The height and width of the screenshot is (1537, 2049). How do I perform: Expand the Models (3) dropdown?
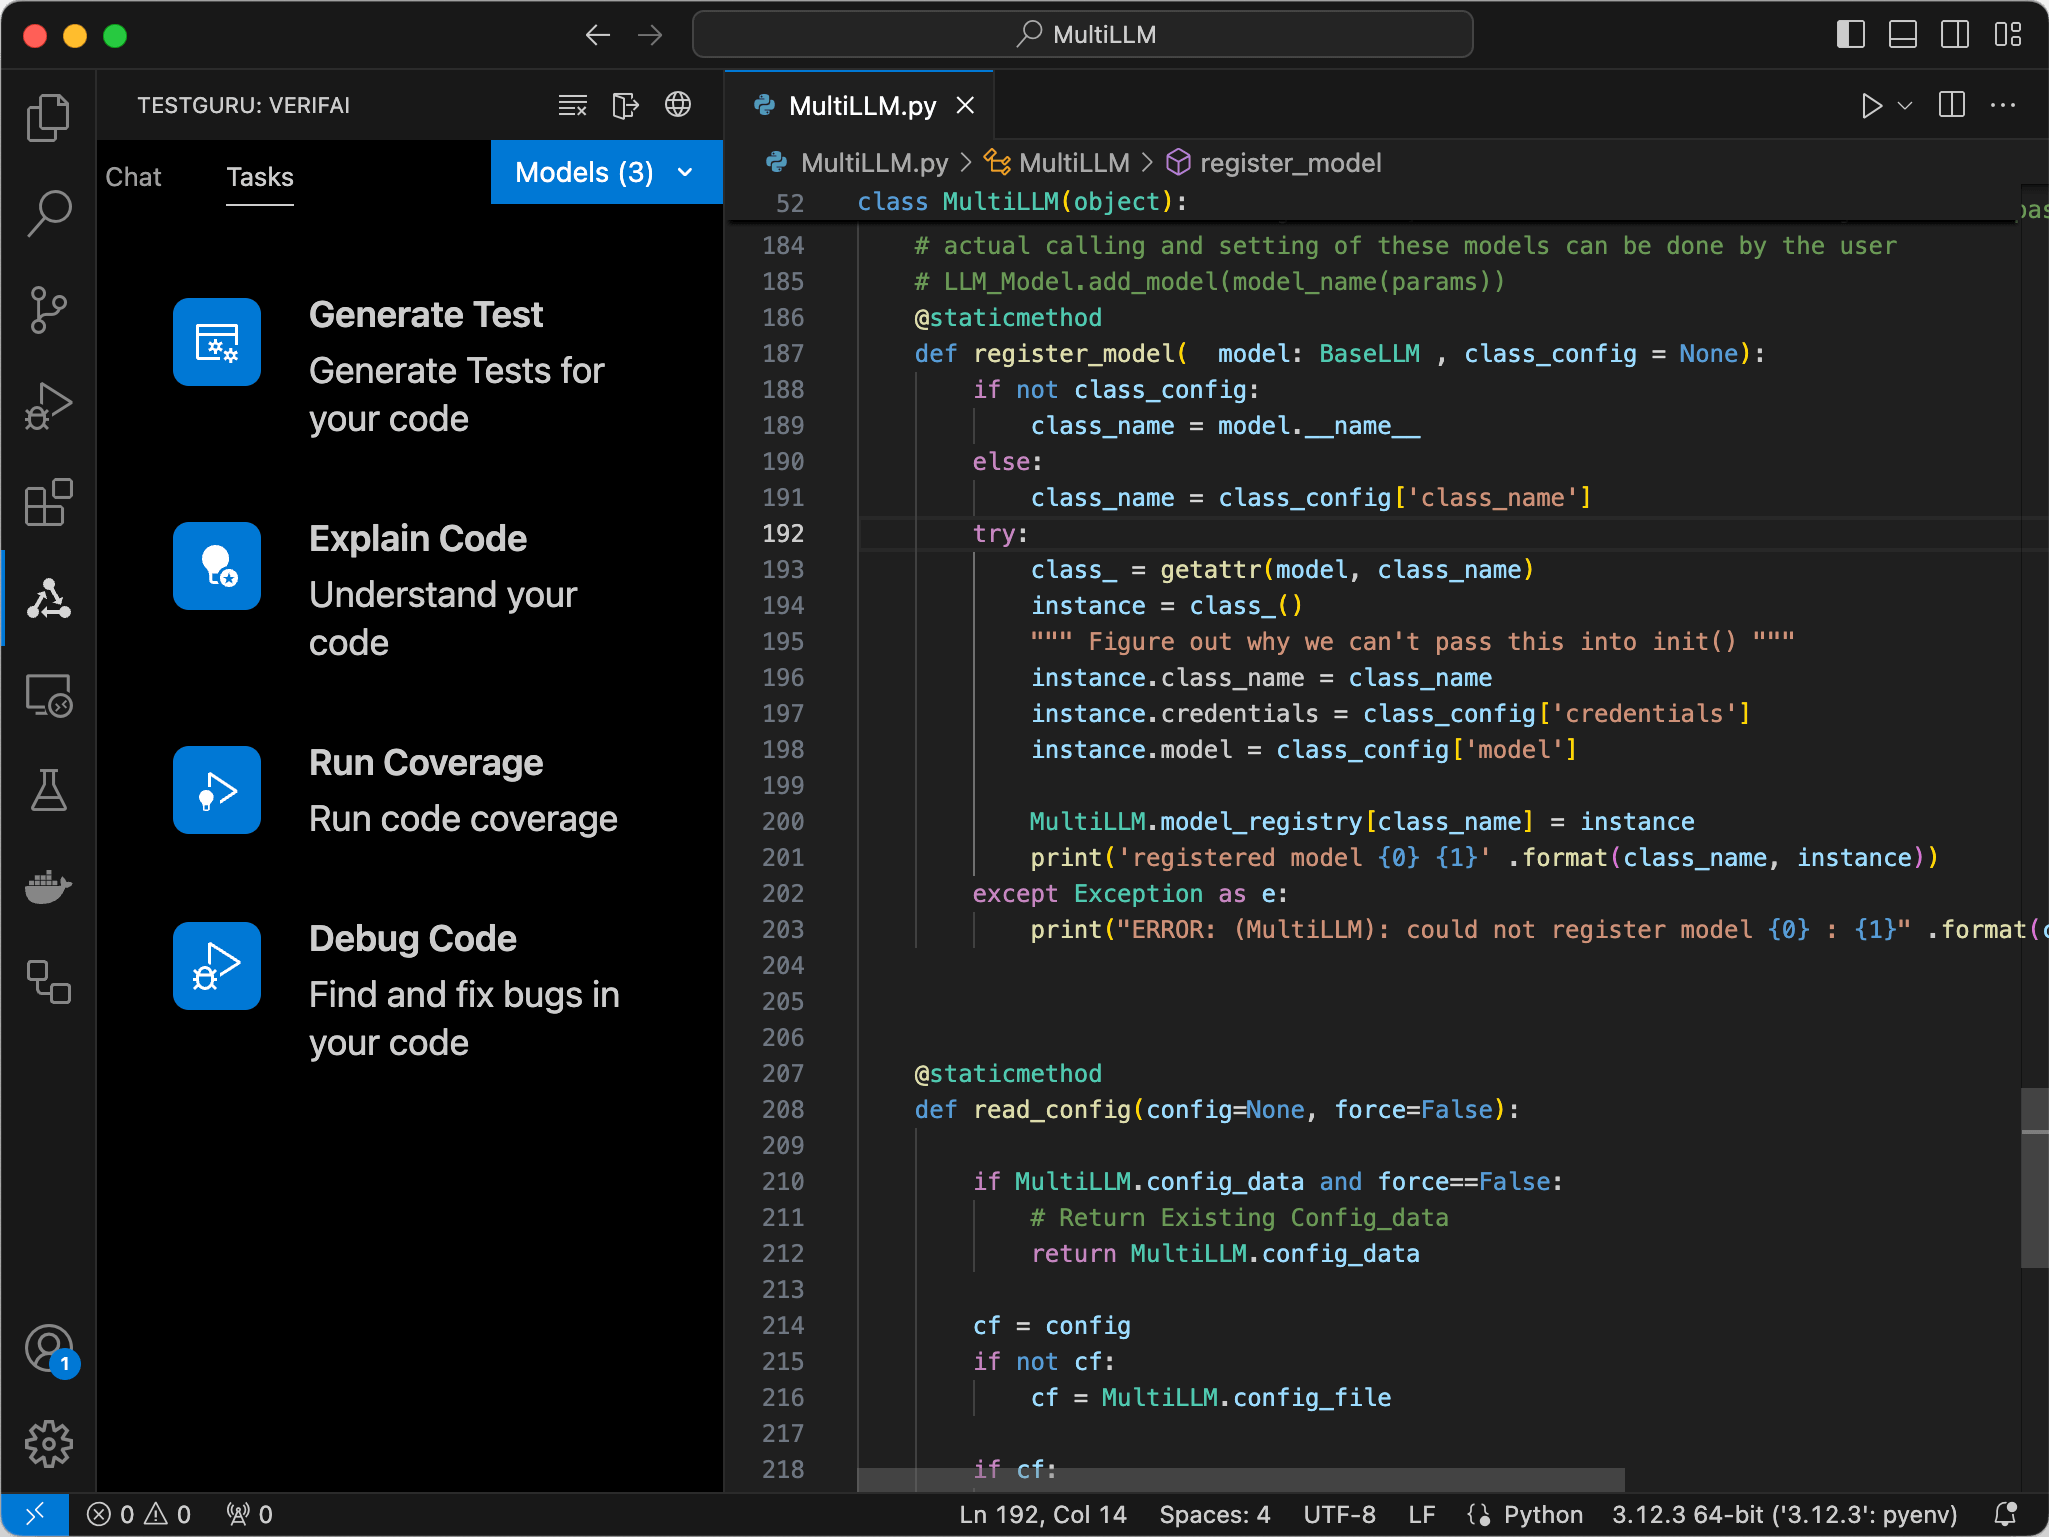(x=606, y=172)
